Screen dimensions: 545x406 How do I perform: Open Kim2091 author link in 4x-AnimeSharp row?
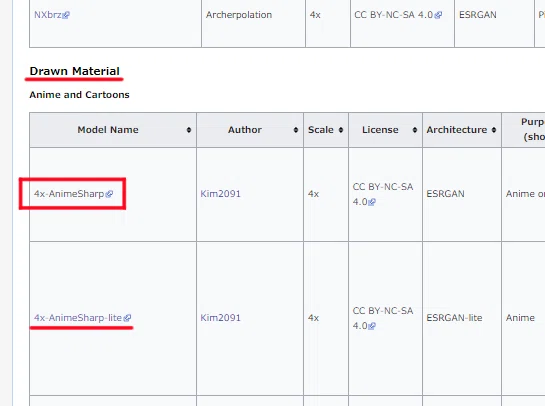pyautogui.click(x=220, y=194)
